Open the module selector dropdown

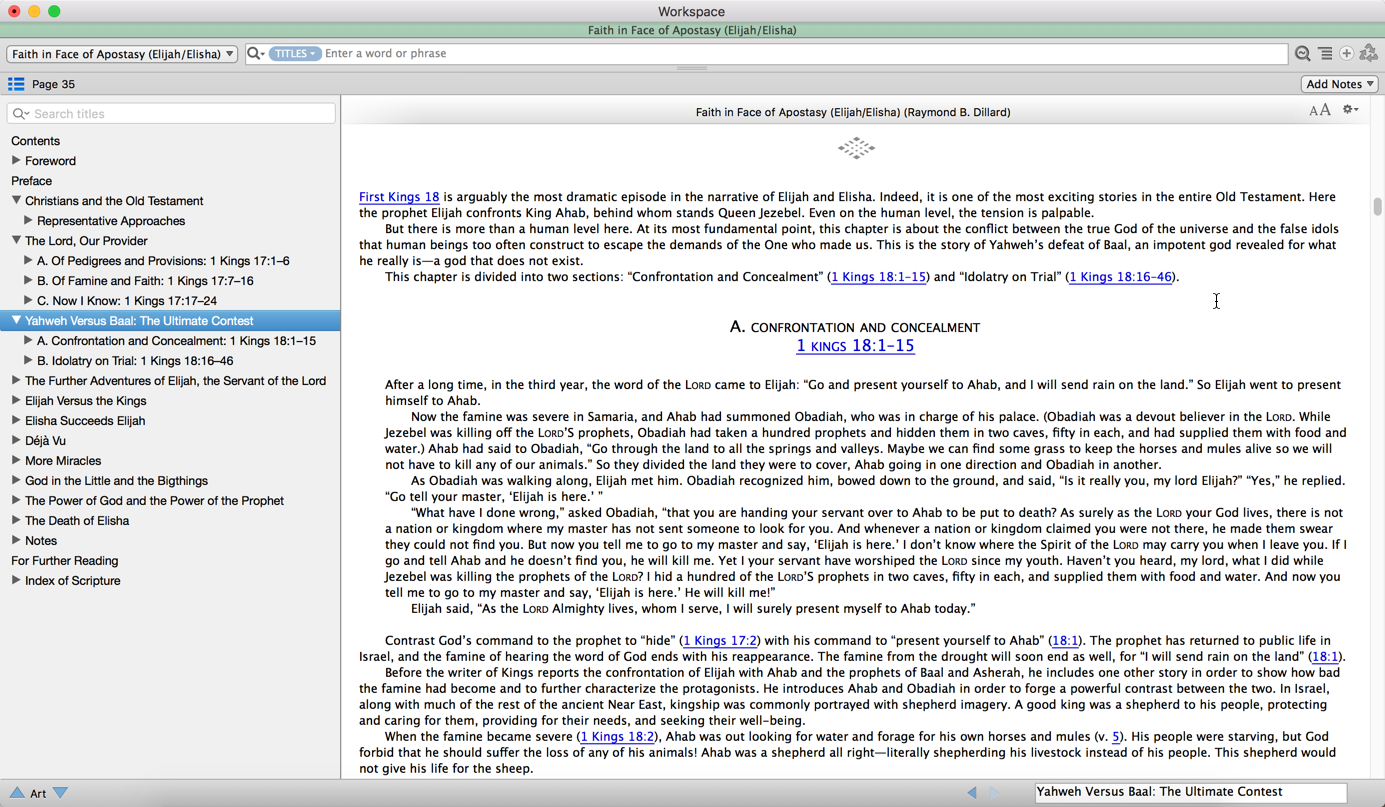click(122, 54)
